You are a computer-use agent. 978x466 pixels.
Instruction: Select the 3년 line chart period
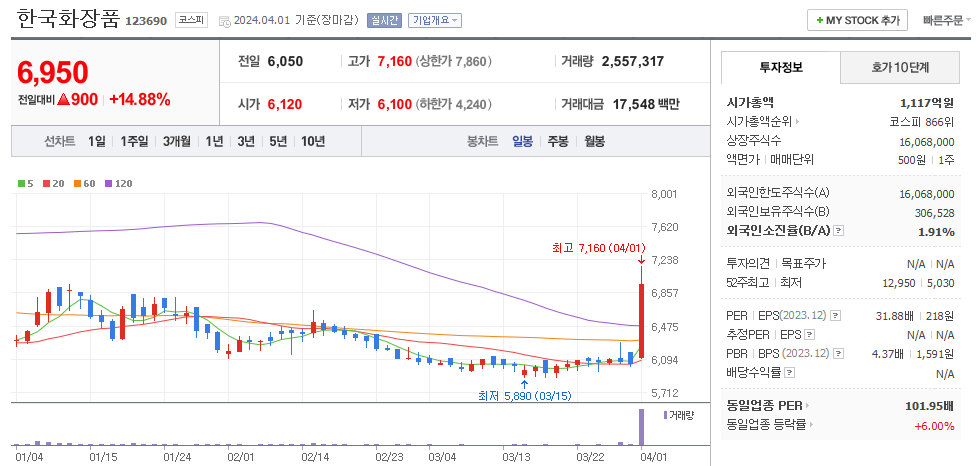point(246,142)
